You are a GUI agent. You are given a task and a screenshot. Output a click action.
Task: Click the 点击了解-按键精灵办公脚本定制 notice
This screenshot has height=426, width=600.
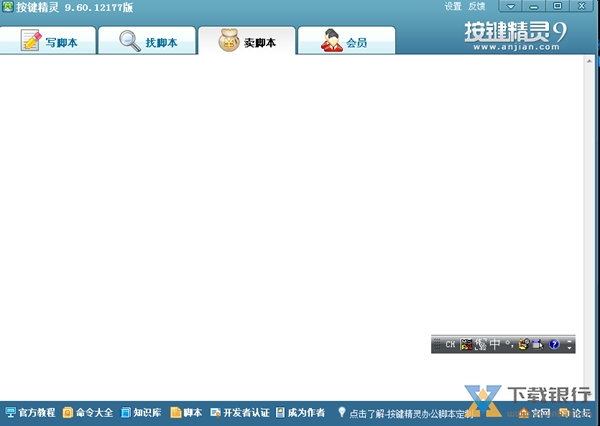click(406, 413)
